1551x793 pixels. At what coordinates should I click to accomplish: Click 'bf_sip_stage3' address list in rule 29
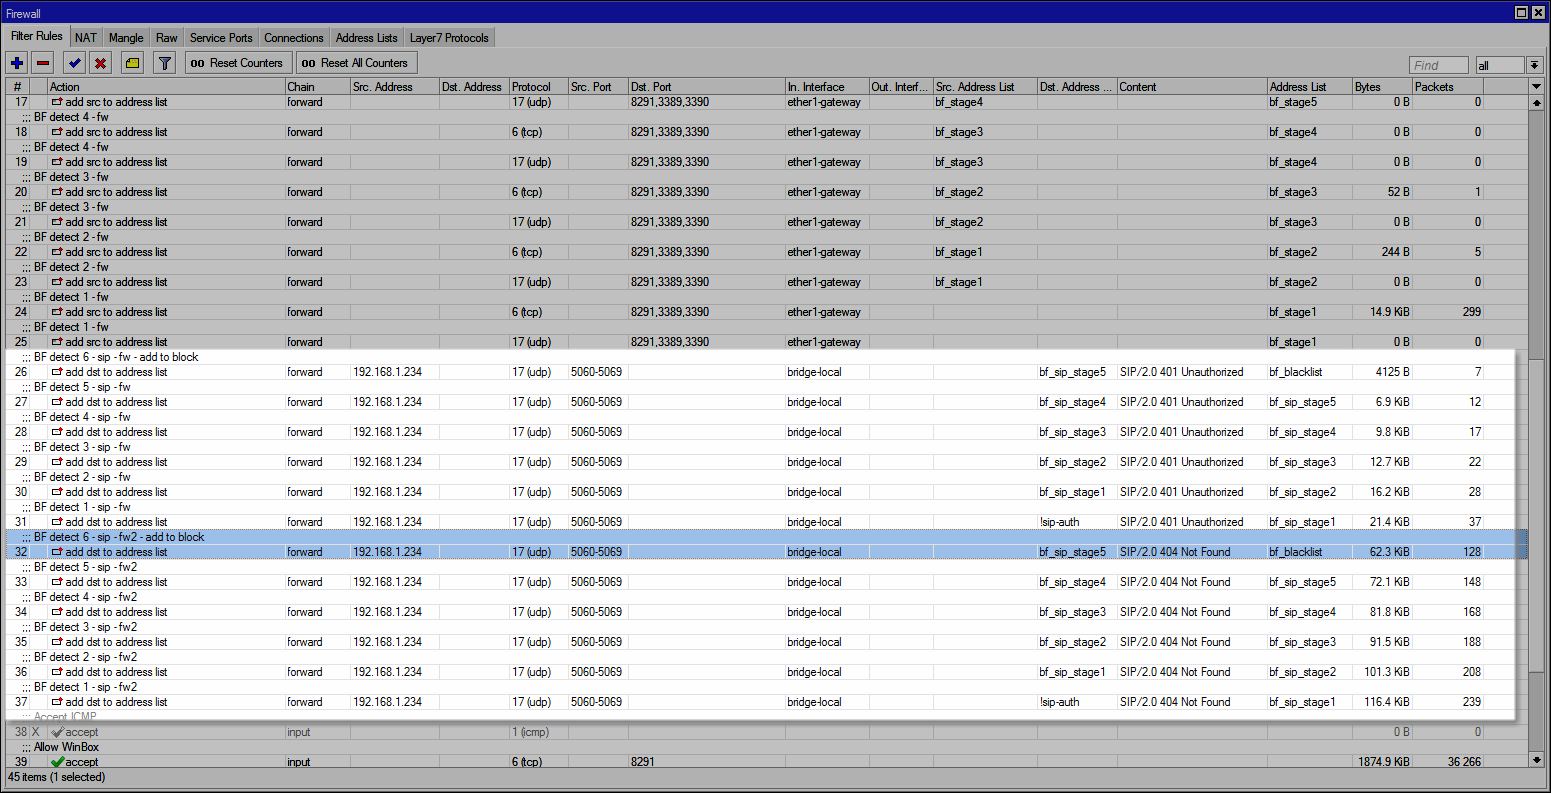(1302, 462)
